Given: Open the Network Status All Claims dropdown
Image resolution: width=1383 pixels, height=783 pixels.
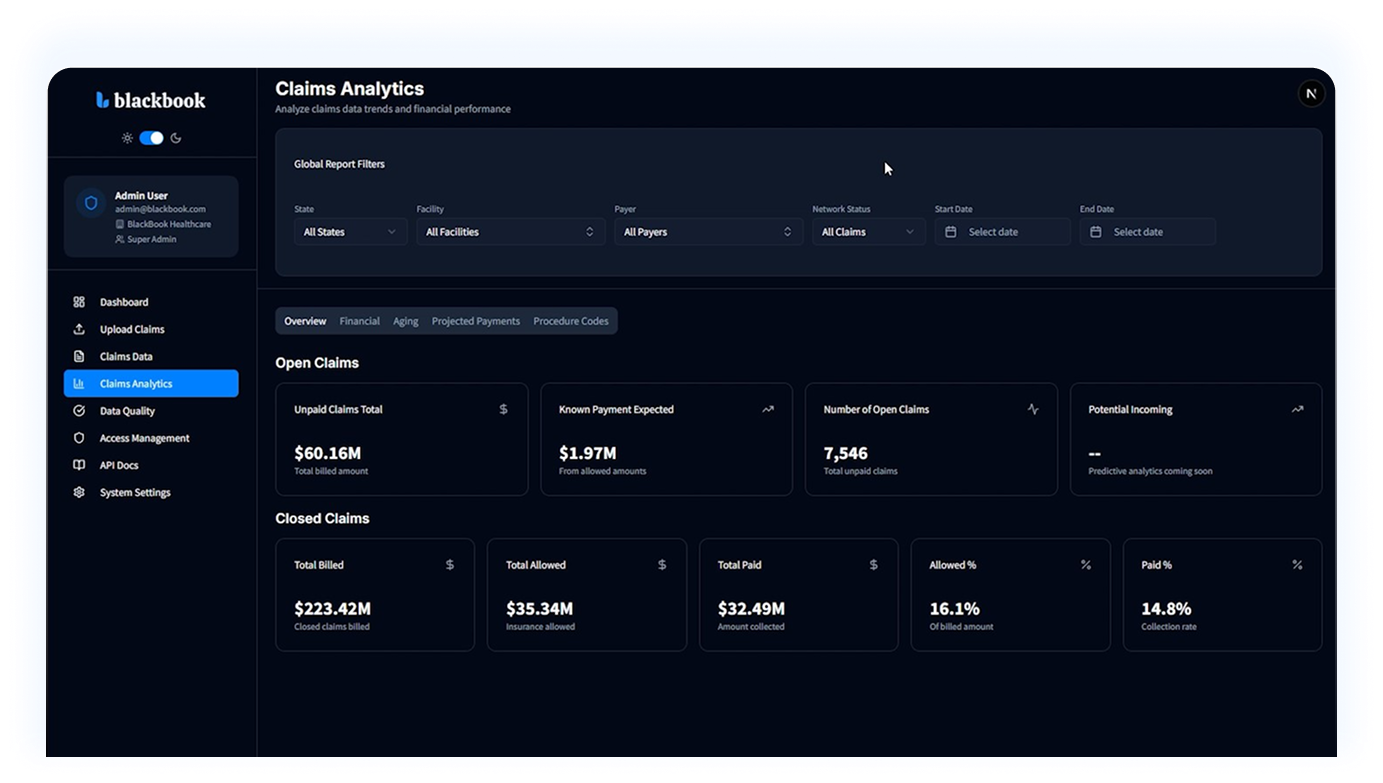Looking at the screenshot, I should 868,231.
